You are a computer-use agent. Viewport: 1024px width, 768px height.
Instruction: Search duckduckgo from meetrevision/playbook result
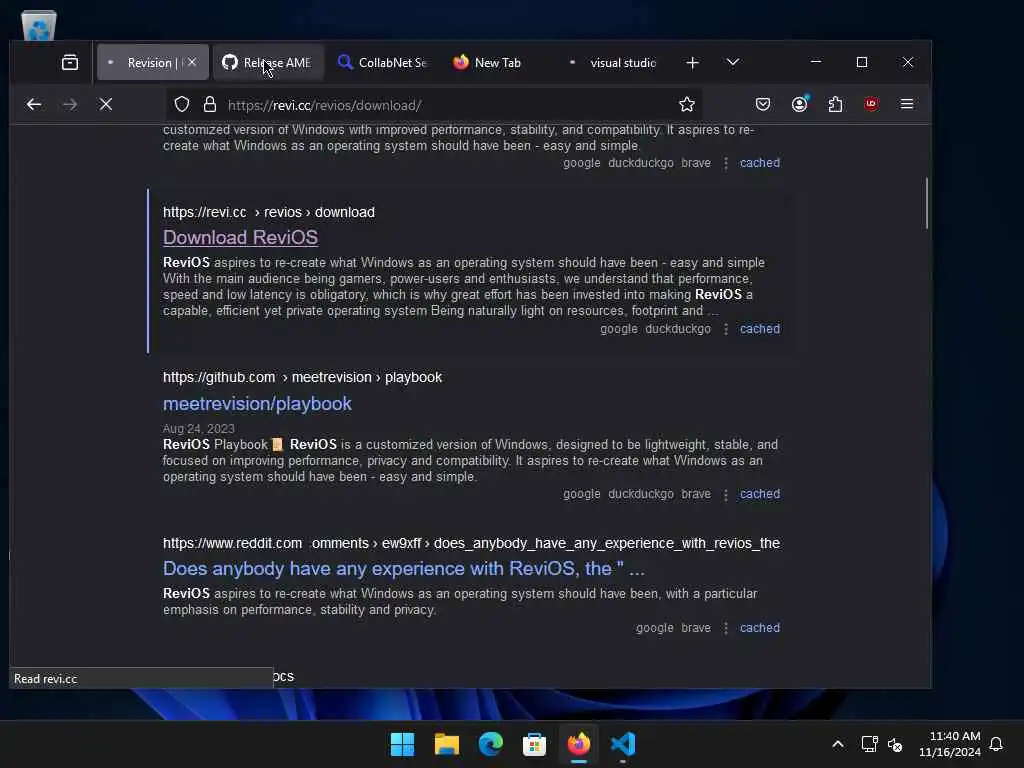coord(641,494)
